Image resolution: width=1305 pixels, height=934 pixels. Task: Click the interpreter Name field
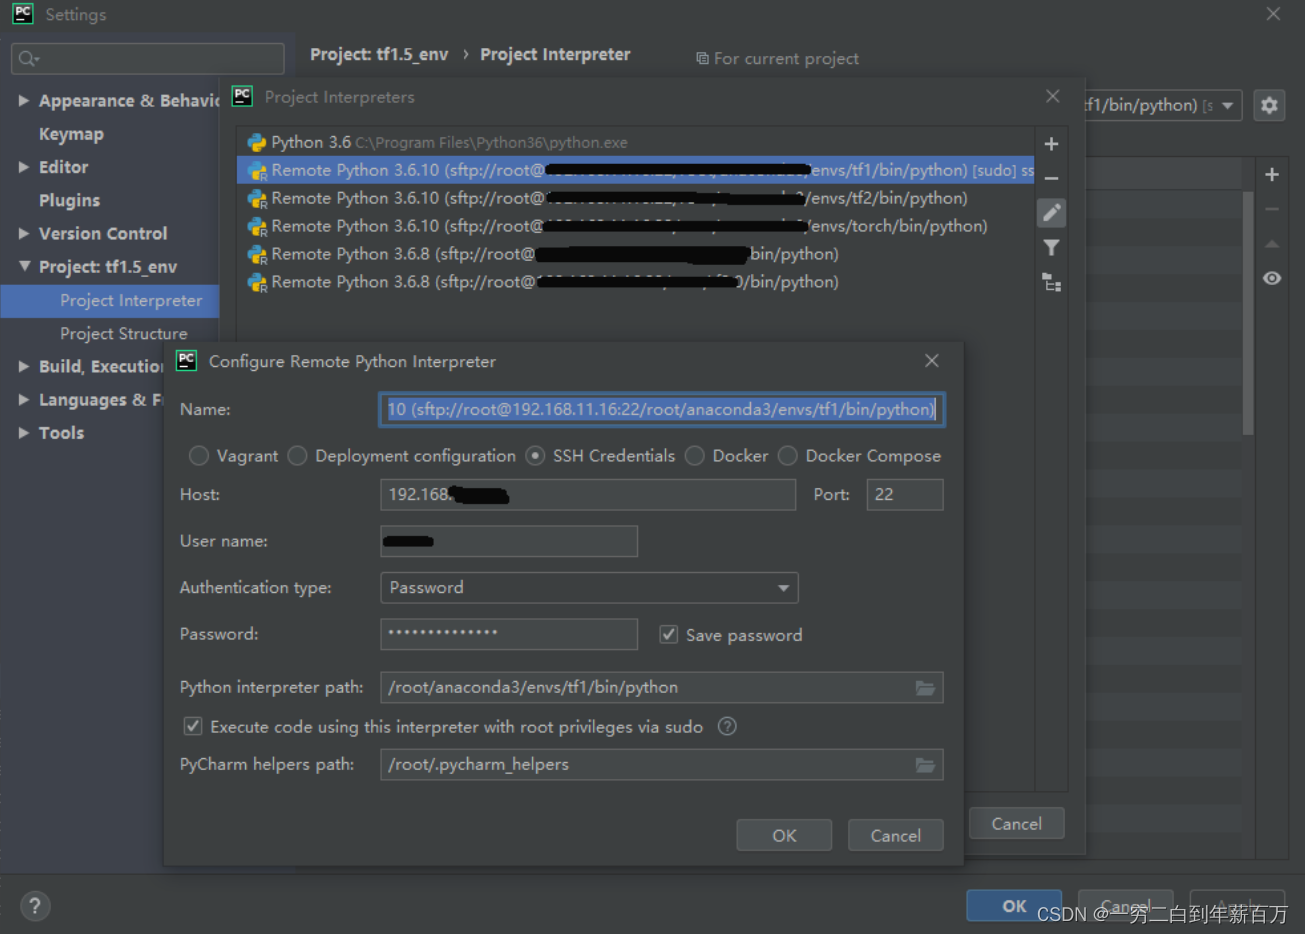pos(661,409)
